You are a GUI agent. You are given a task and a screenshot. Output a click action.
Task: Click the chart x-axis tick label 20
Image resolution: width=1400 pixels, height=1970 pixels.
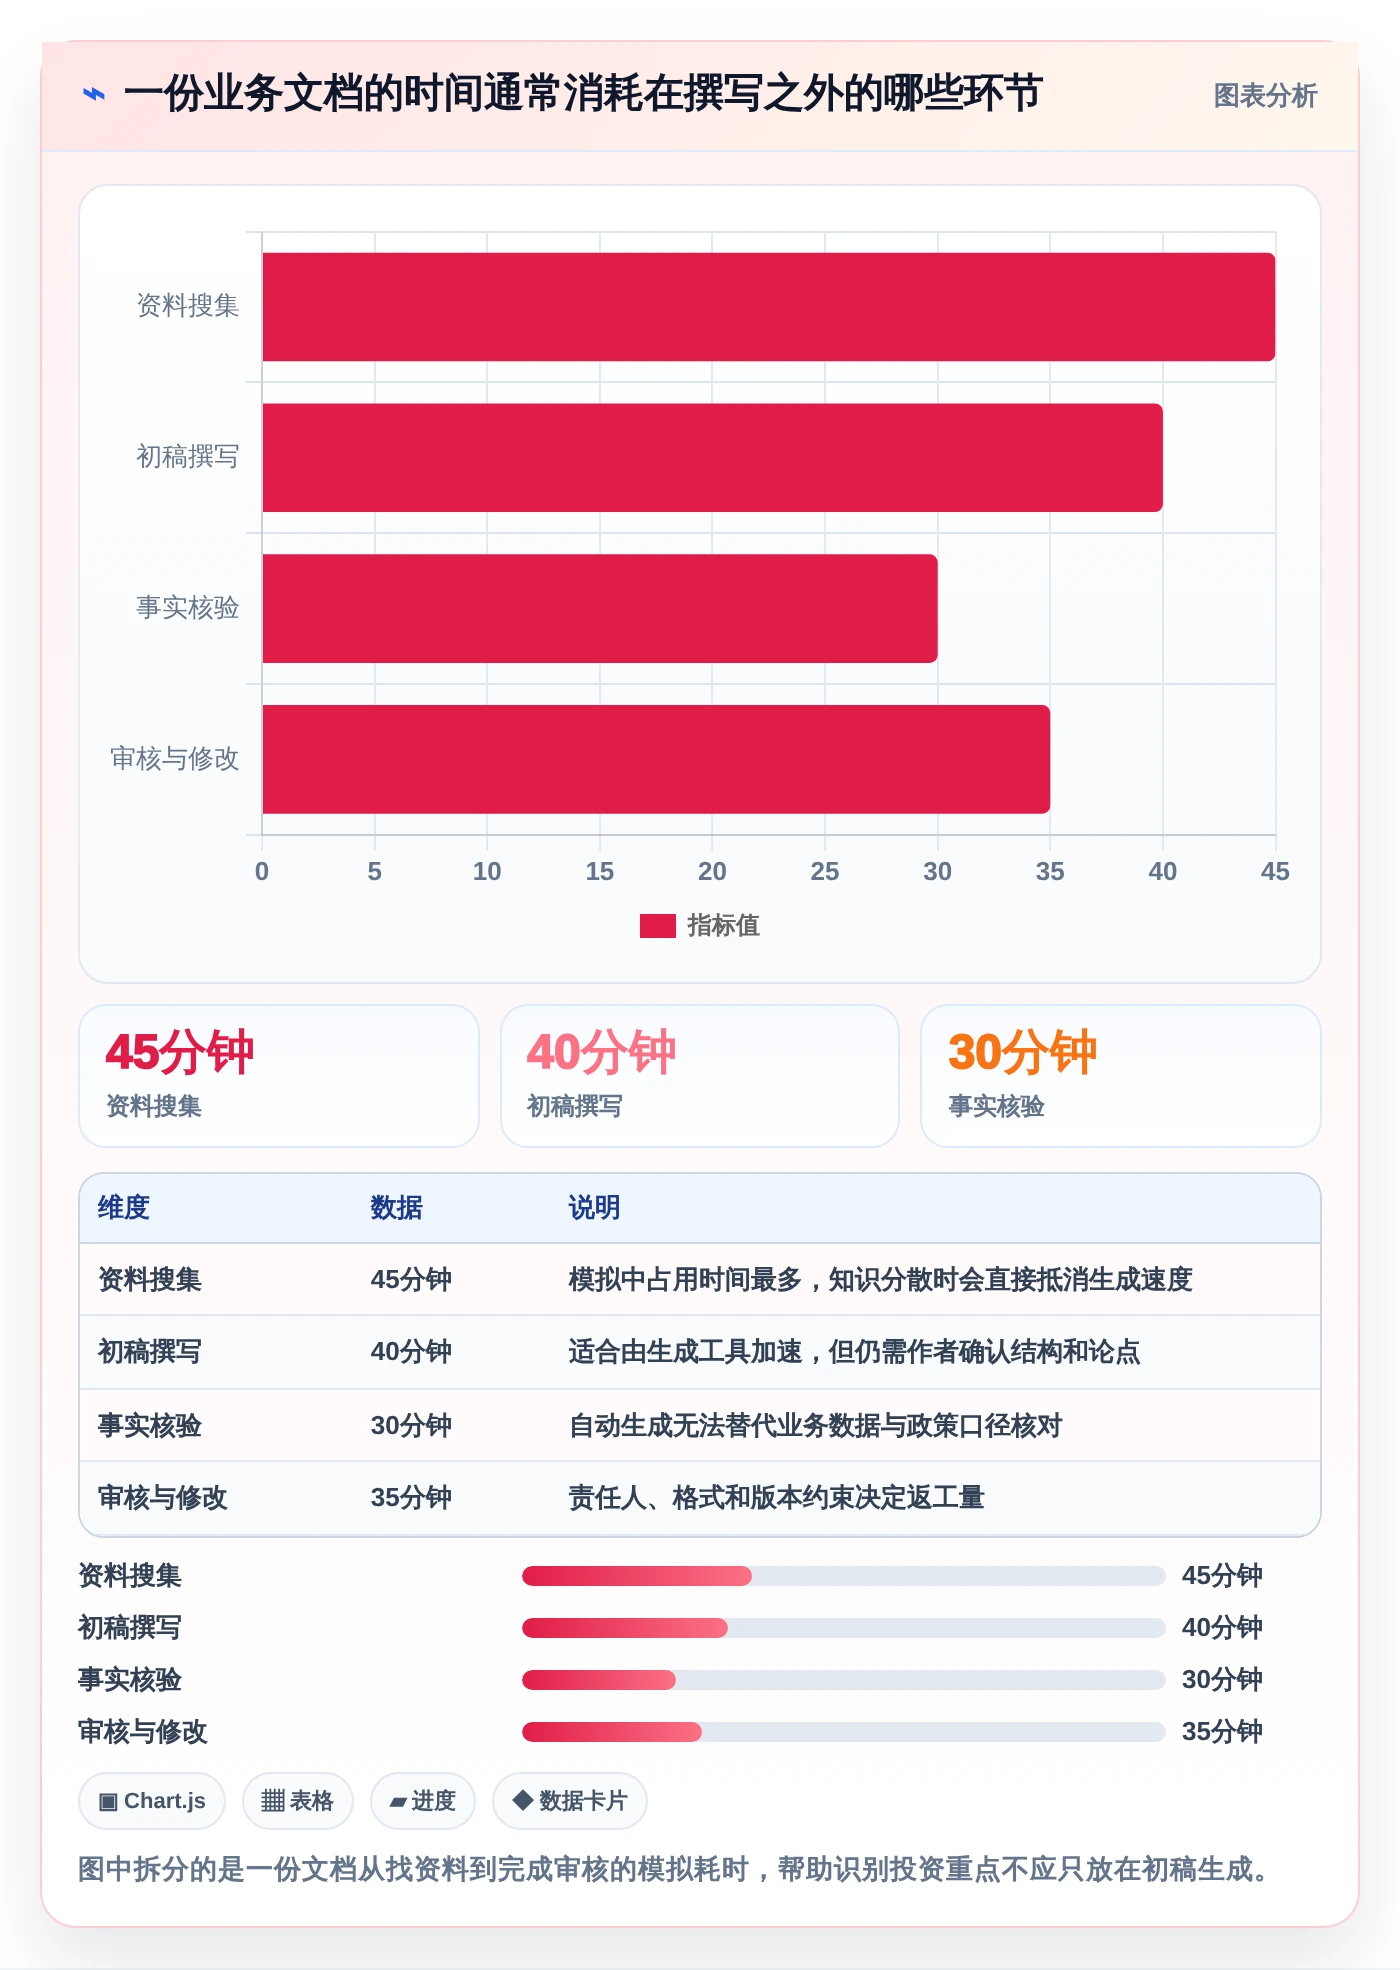point(712,872)
